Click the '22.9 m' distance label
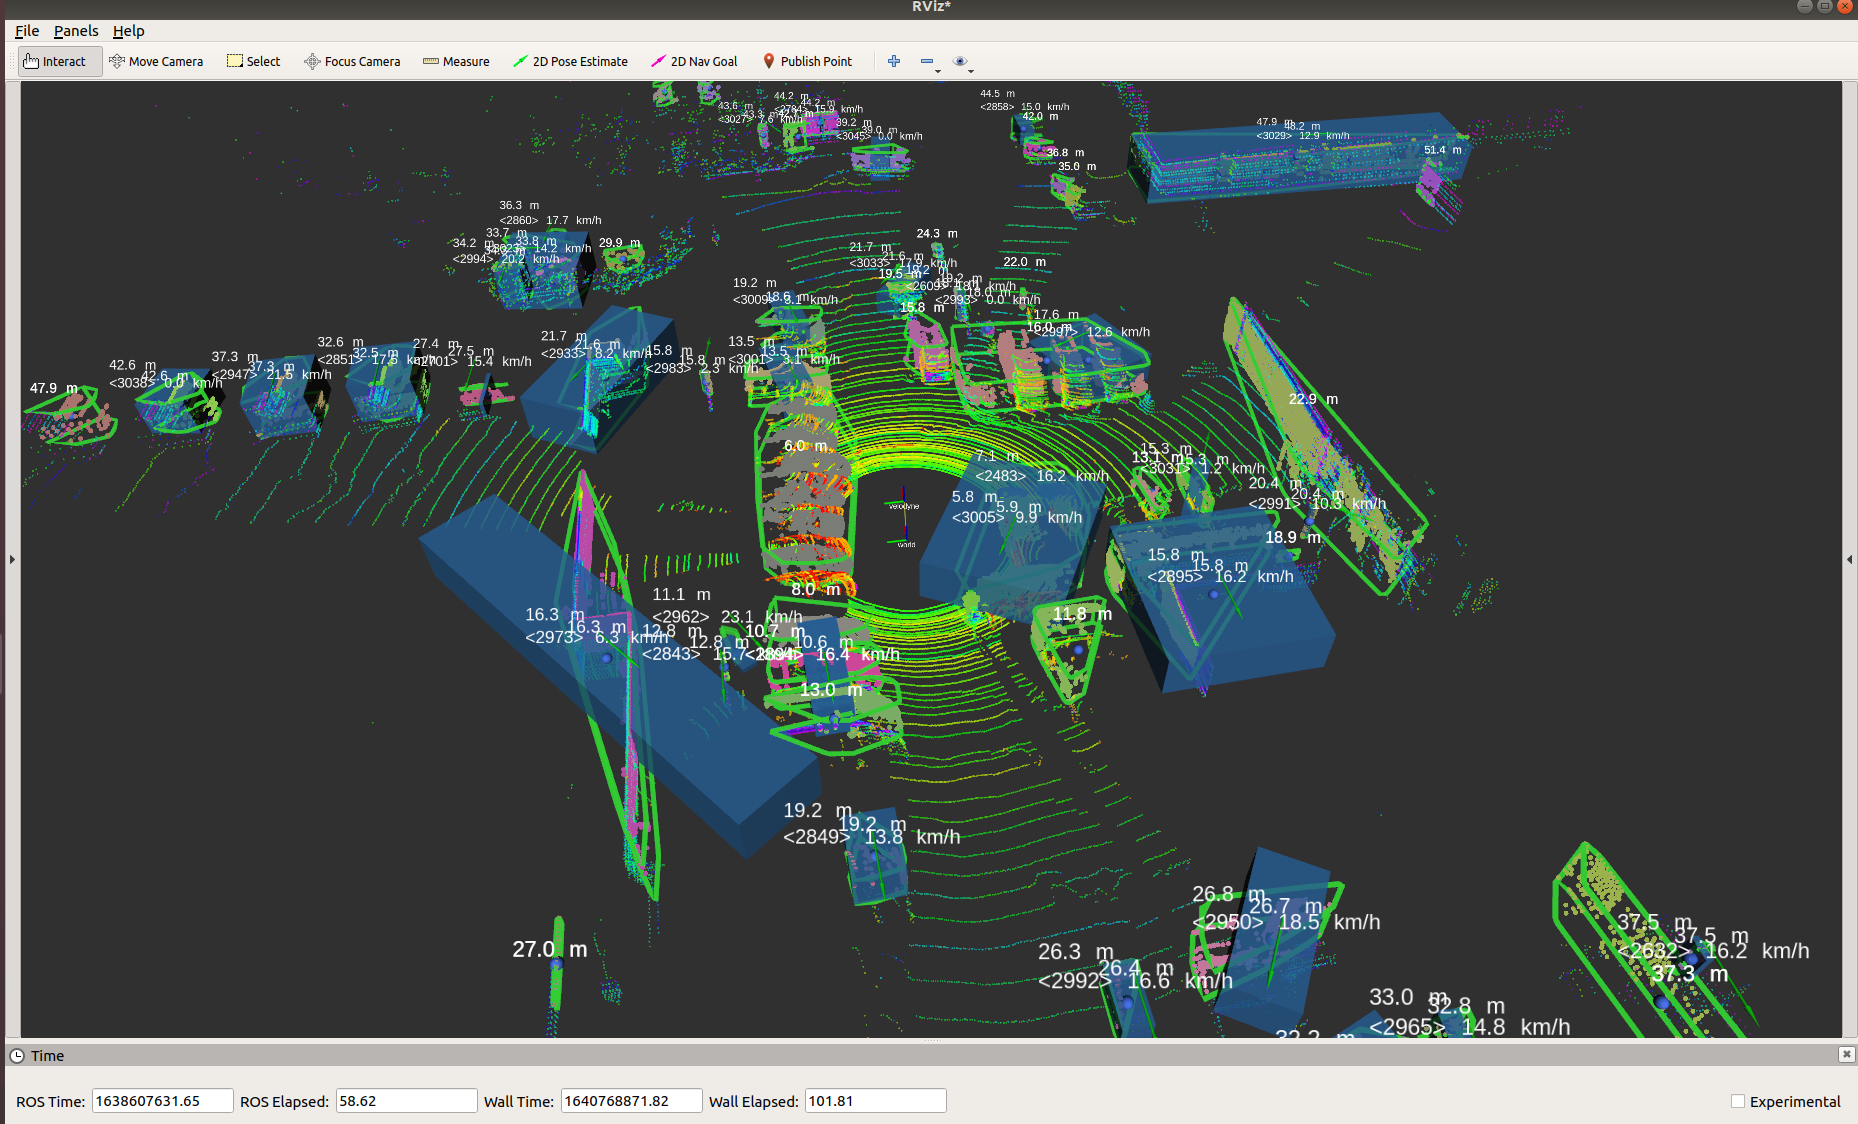 point(1313,399)
